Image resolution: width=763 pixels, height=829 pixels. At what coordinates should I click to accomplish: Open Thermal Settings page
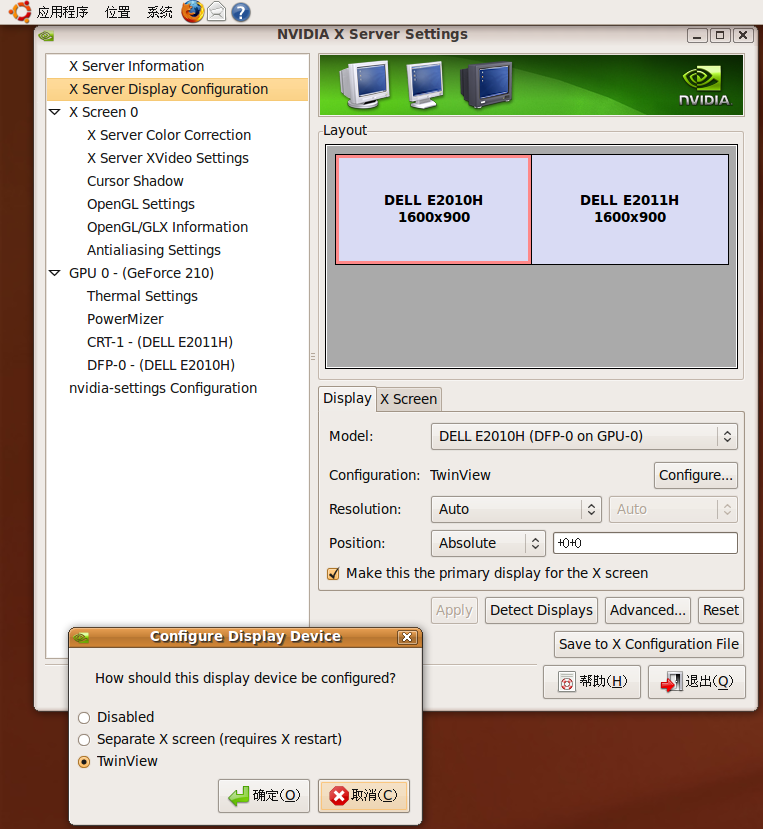click(x=142, y=296)
